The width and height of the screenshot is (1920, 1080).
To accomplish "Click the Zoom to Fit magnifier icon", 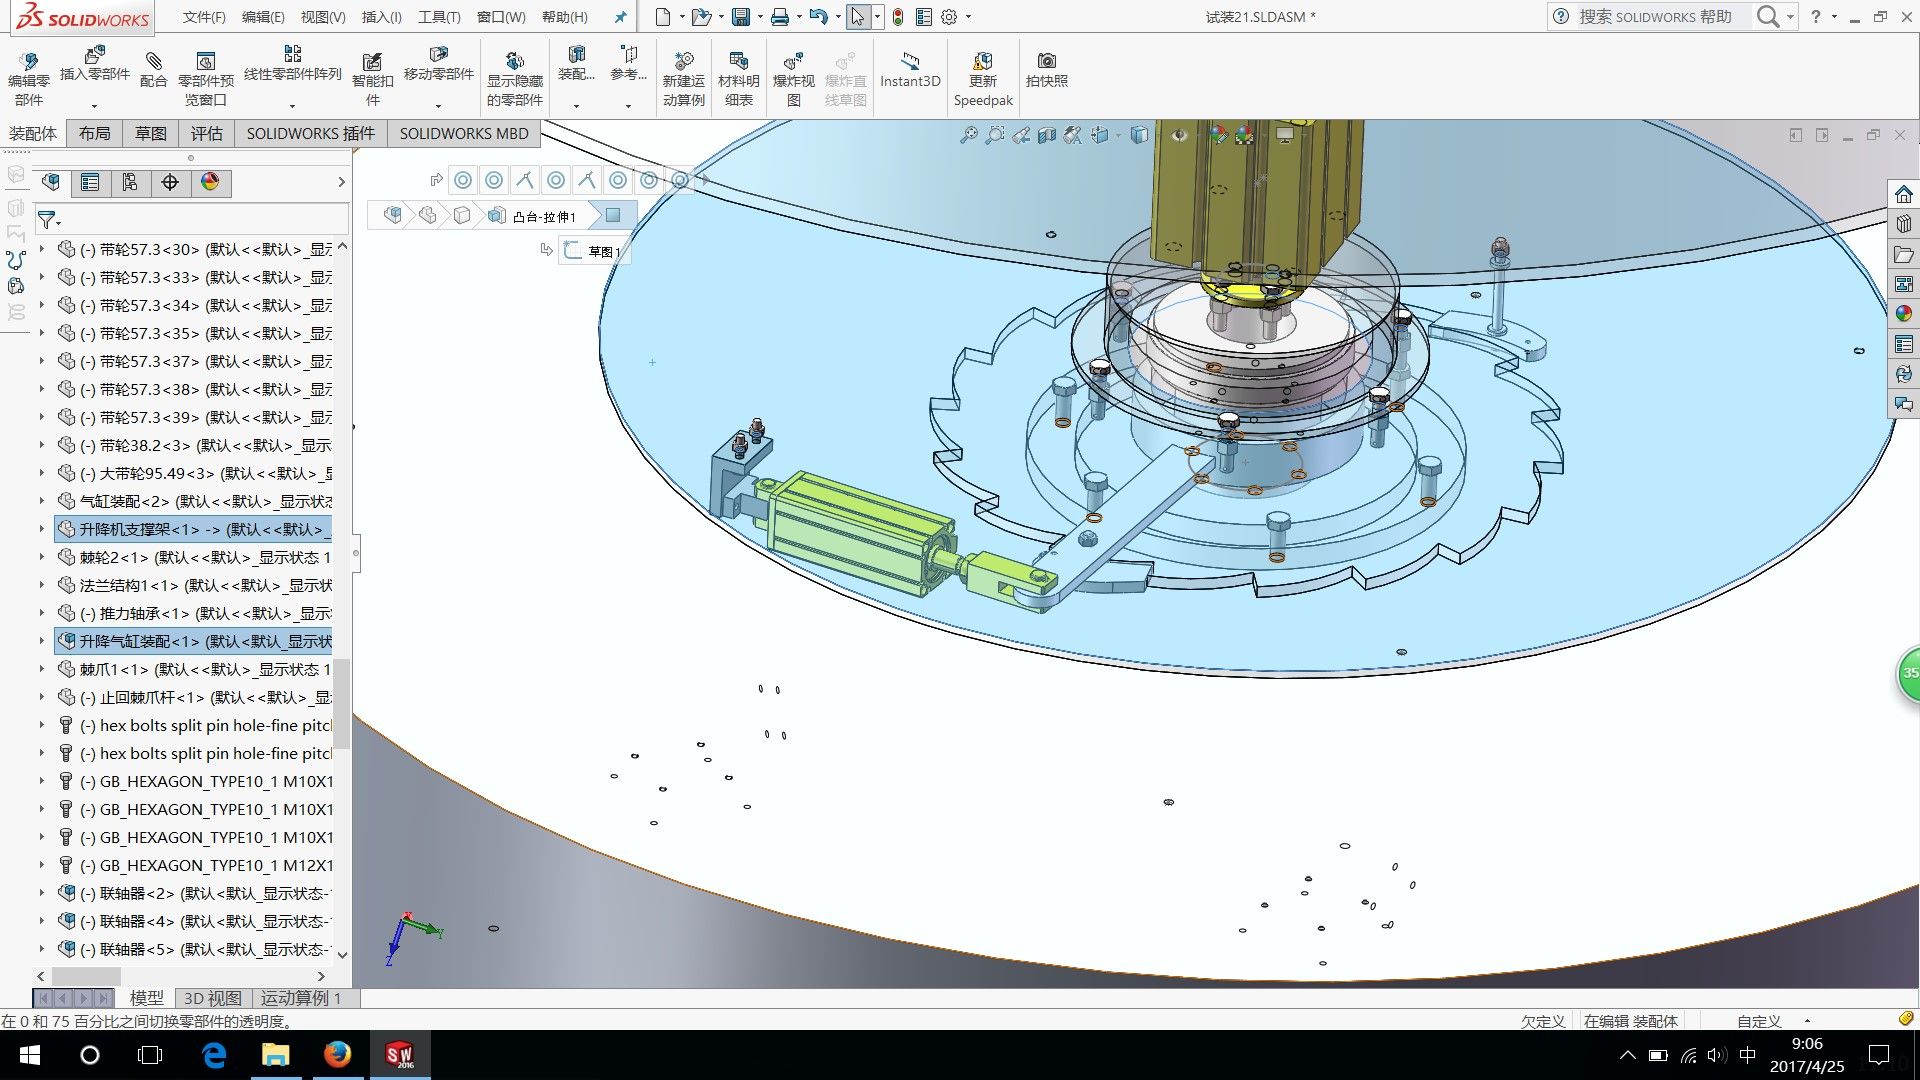I will [x=968, y=135].
